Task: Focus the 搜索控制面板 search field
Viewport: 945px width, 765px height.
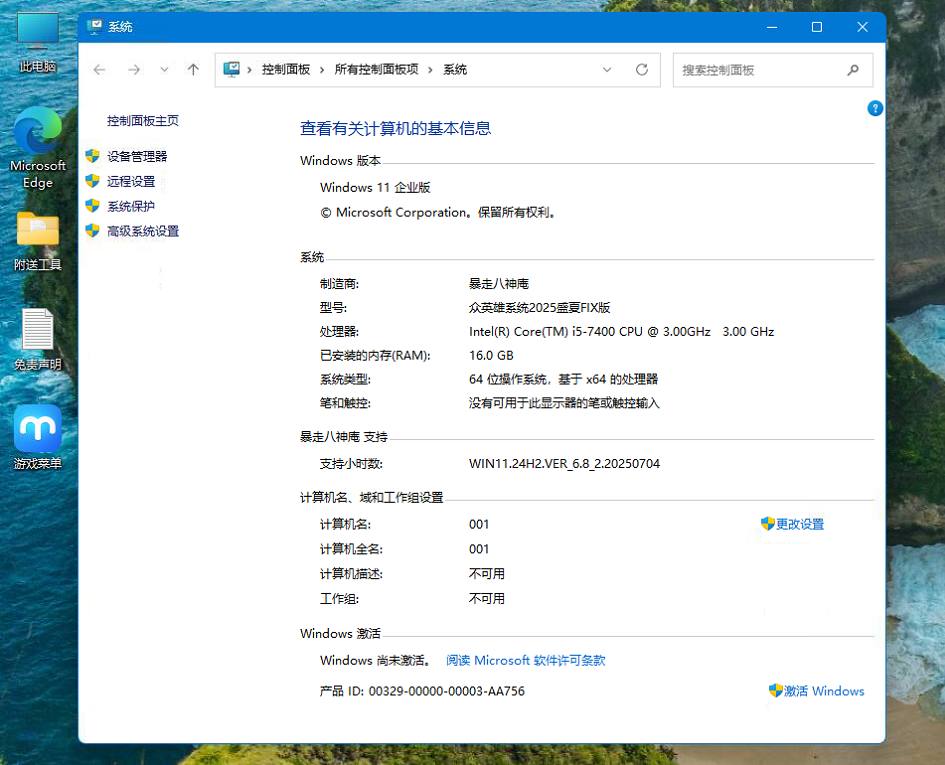Action: pos(773,70)
